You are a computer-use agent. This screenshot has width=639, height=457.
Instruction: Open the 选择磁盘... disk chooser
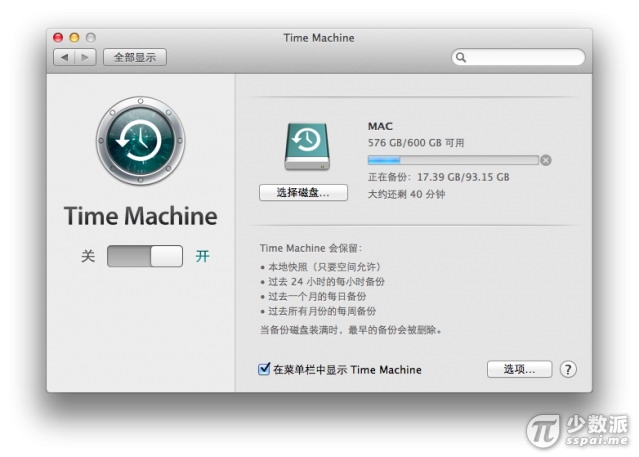tap(303, 192)
